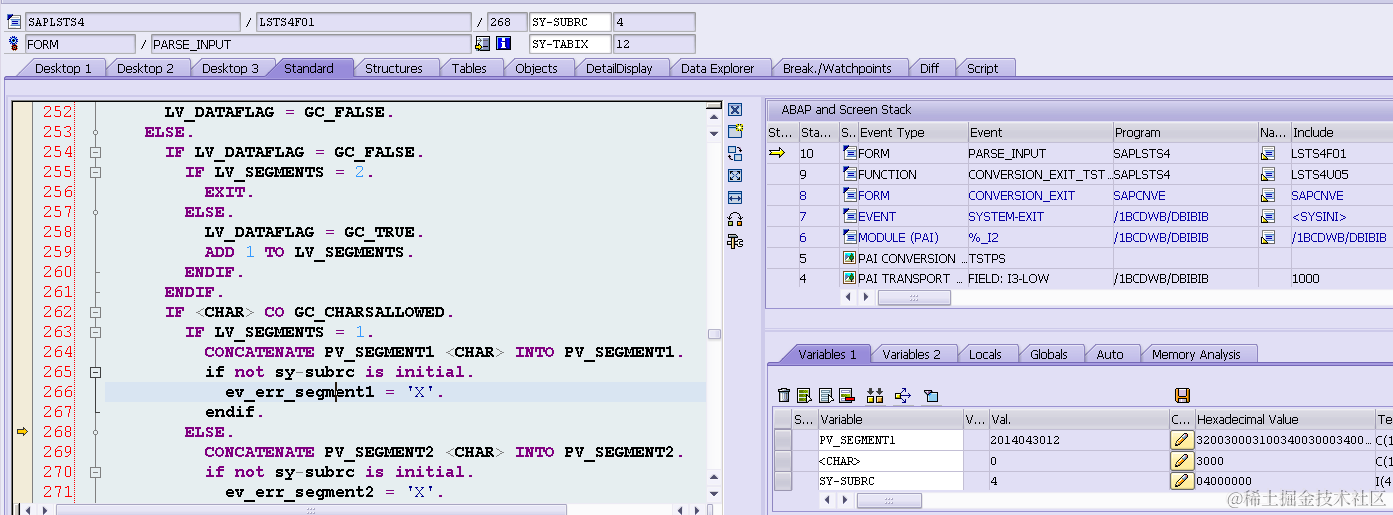Click the third list icon in Variables toolbar
Screen dimensions: 1393x515
(x=826, y=395)
